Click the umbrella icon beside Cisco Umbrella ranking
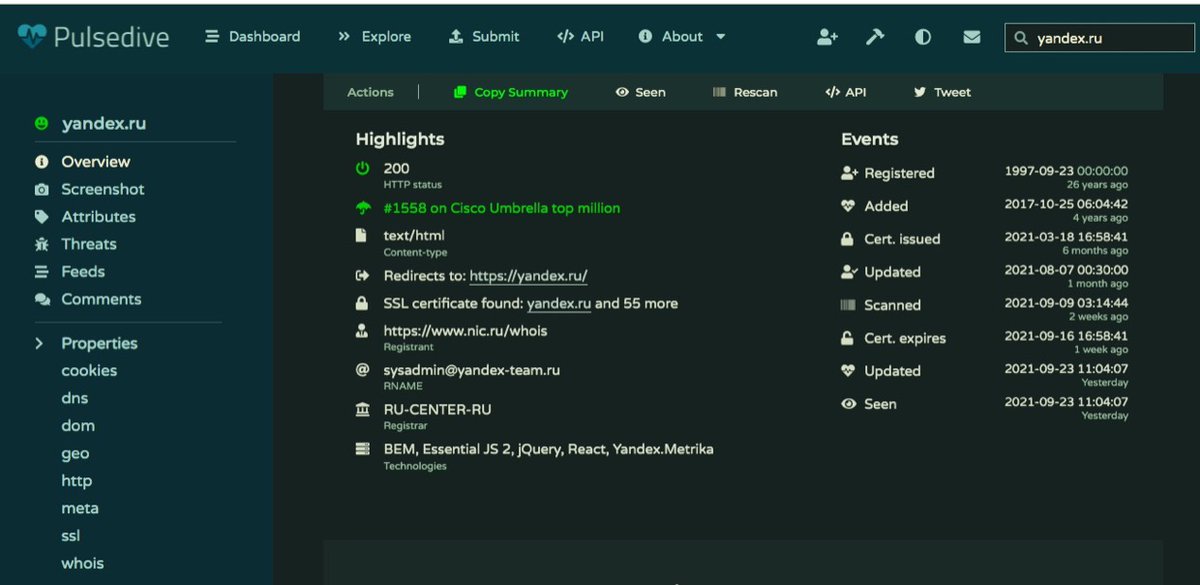The height and width of the screenshot is (585, 1200). [x=363, y=208]
